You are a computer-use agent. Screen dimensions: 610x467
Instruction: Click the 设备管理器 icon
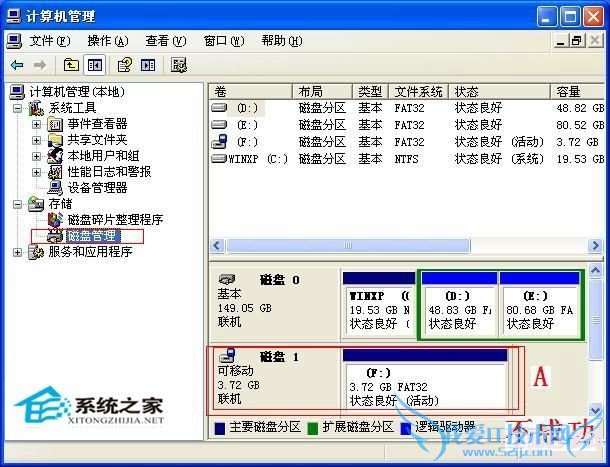tap(55, 188)
